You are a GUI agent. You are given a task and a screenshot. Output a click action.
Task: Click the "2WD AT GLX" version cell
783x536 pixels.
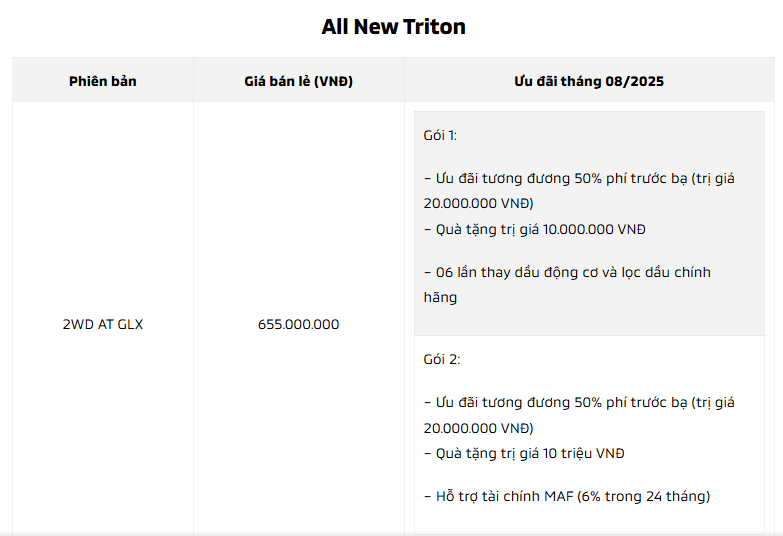103,324
